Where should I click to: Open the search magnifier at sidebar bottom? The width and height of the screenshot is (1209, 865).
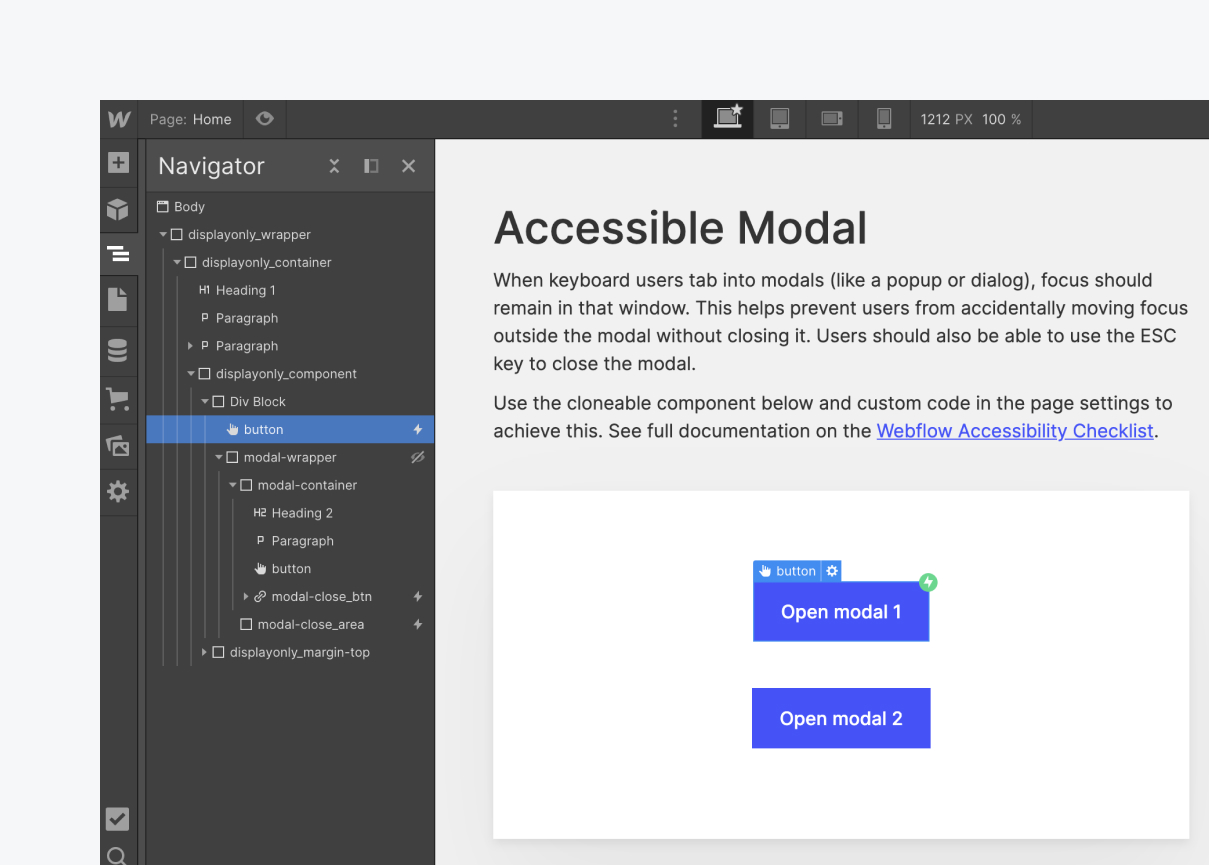click(117, 856)
